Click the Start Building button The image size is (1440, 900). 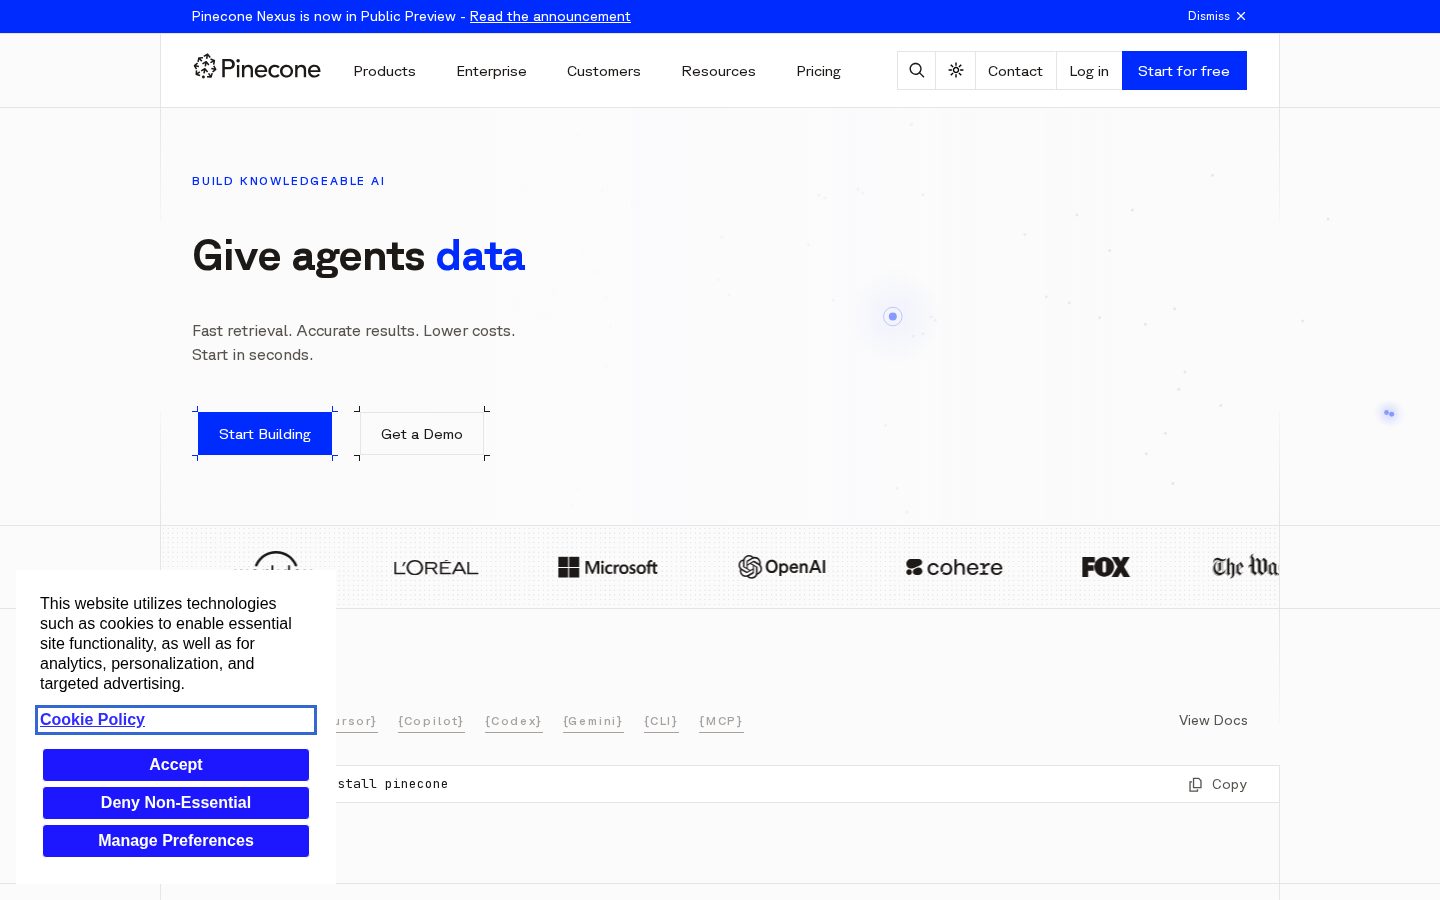pos(265,434)
